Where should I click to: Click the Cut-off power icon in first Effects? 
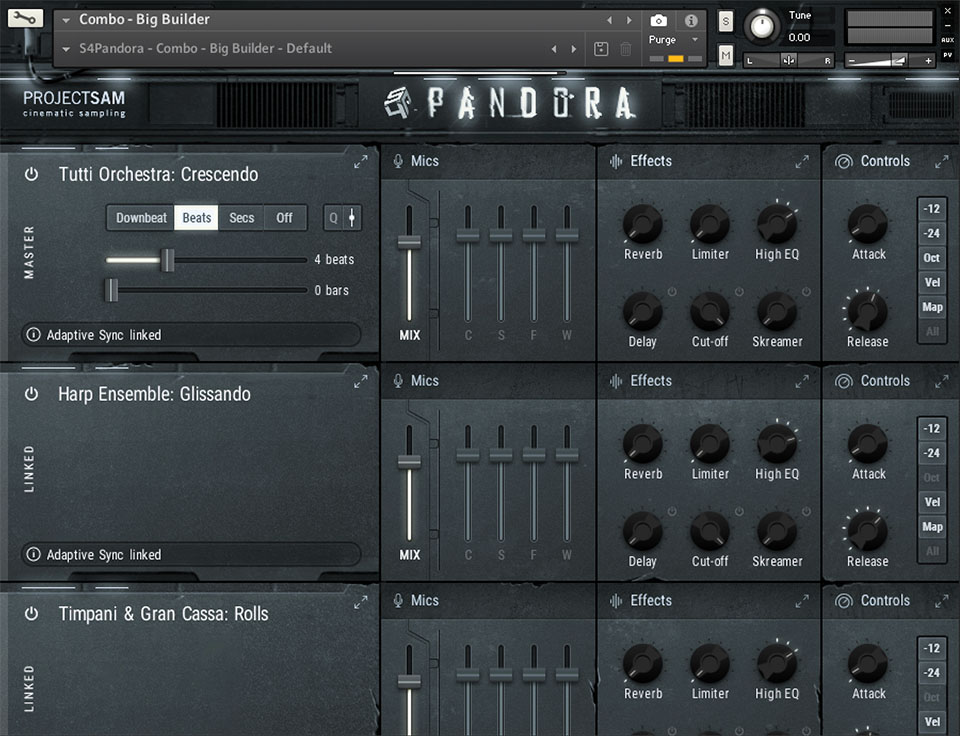tap(739, 292)
